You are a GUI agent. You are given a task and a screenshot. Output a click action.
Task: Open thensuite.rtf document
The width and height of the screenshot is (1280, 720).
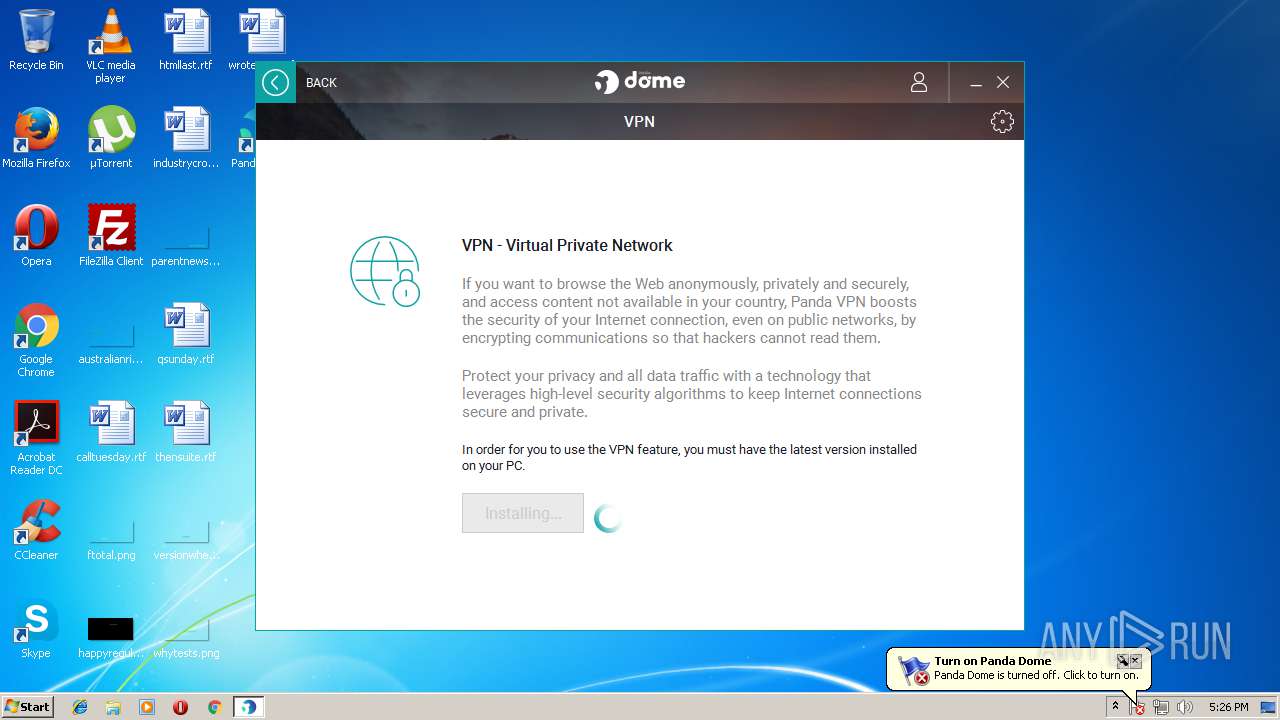coord(186,432)
